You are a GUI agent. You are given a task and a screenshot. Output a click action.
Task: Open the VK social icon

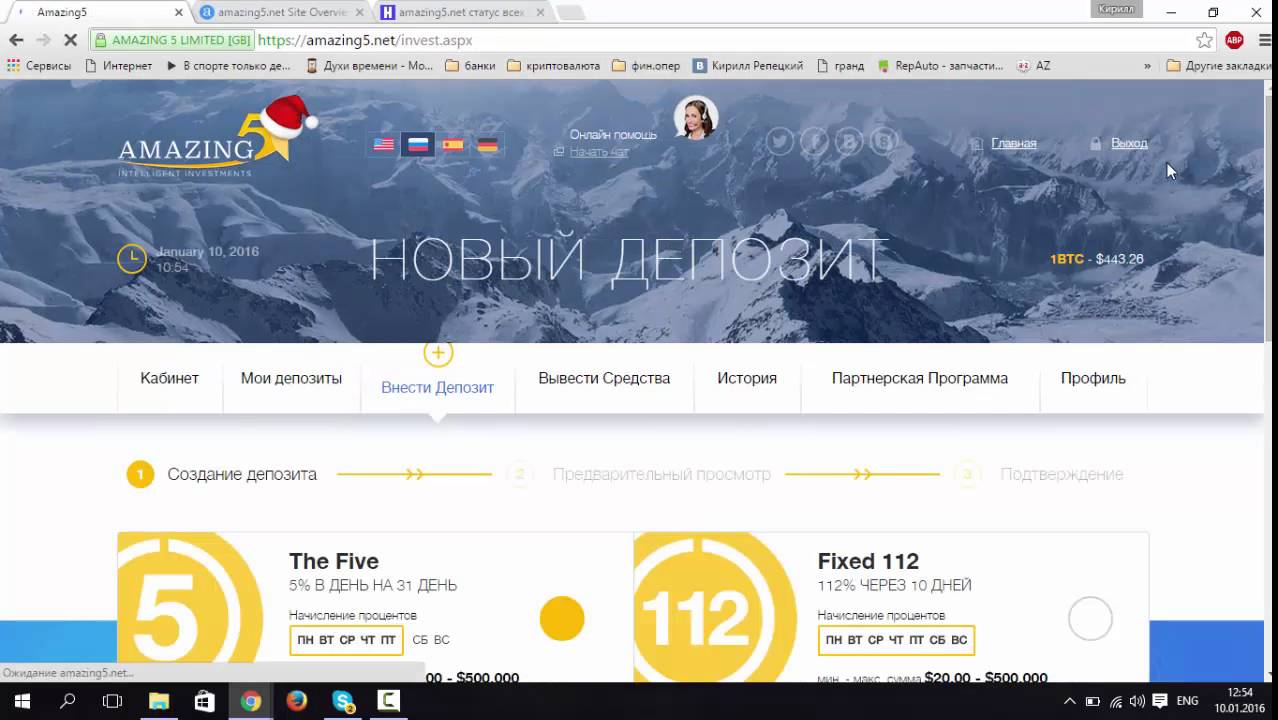pyautogui.click(x=849, y=142)
